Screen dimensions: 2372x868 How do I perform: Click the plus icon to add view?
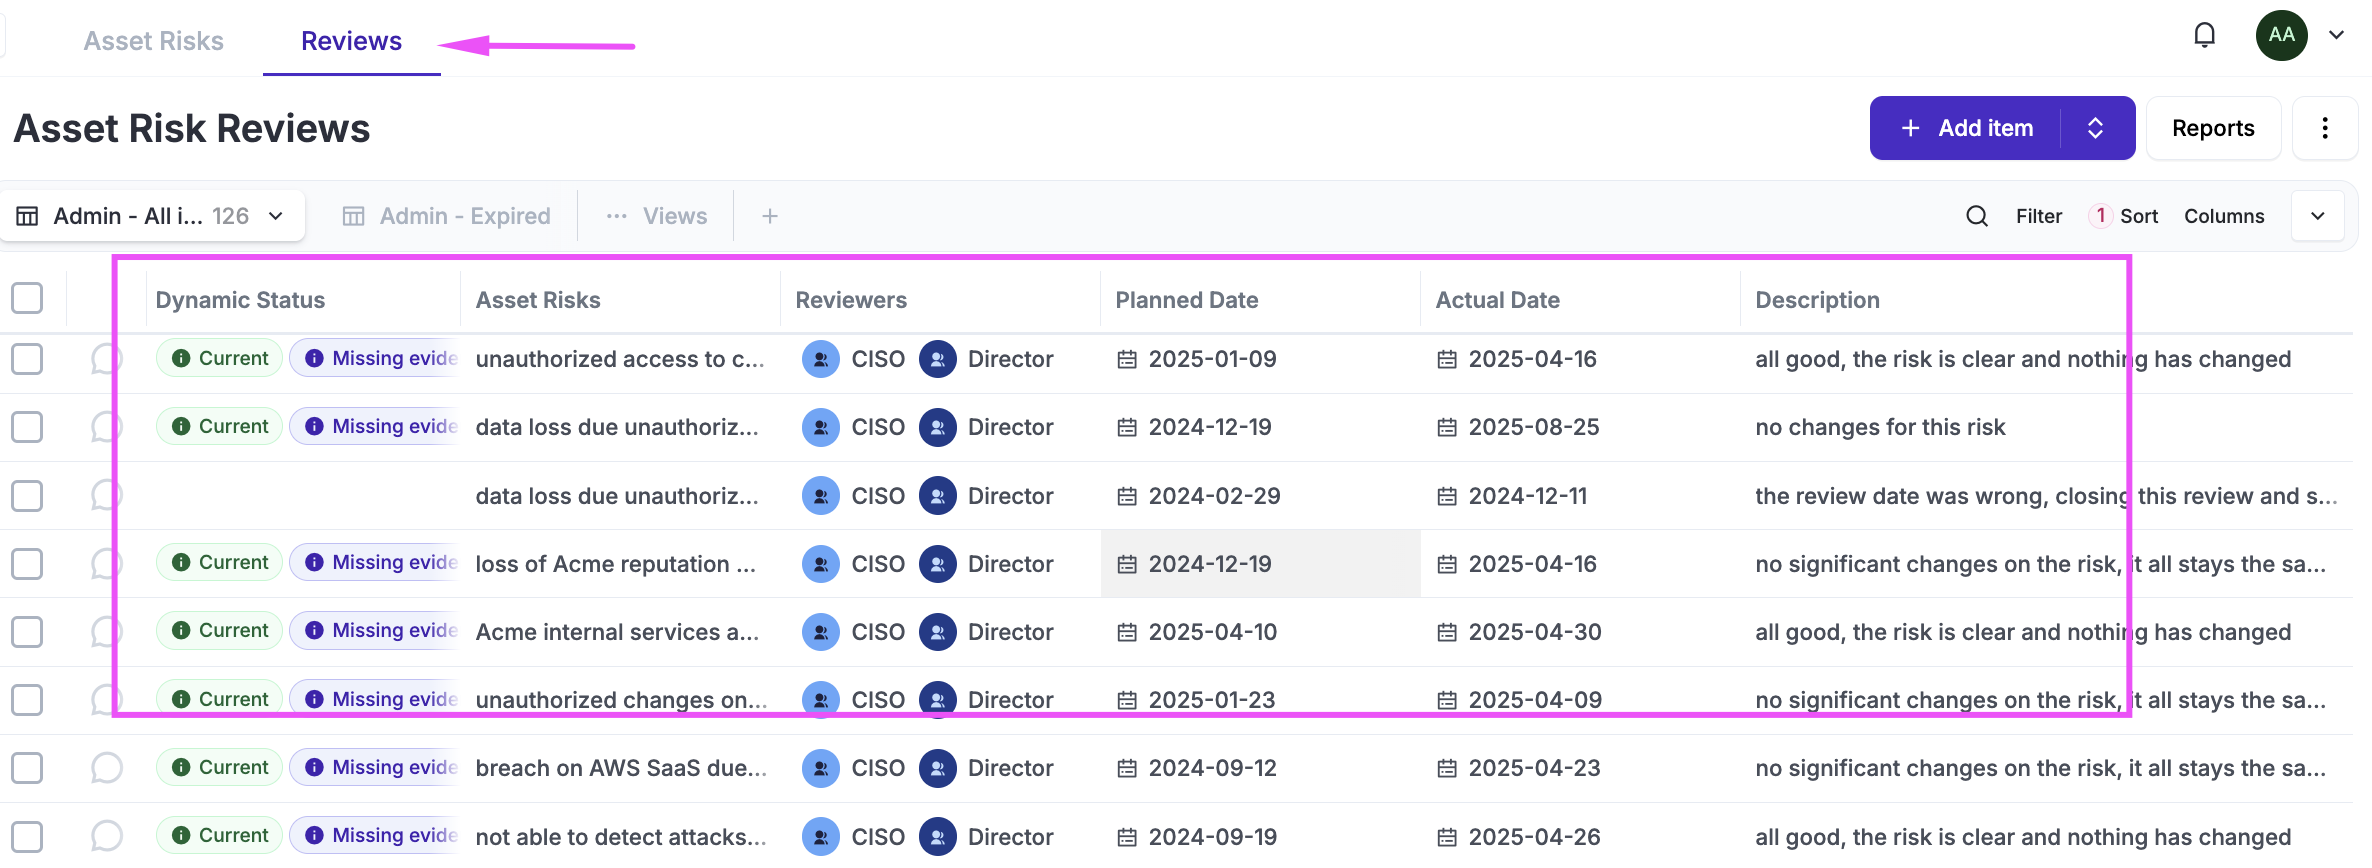coord(769,216)
